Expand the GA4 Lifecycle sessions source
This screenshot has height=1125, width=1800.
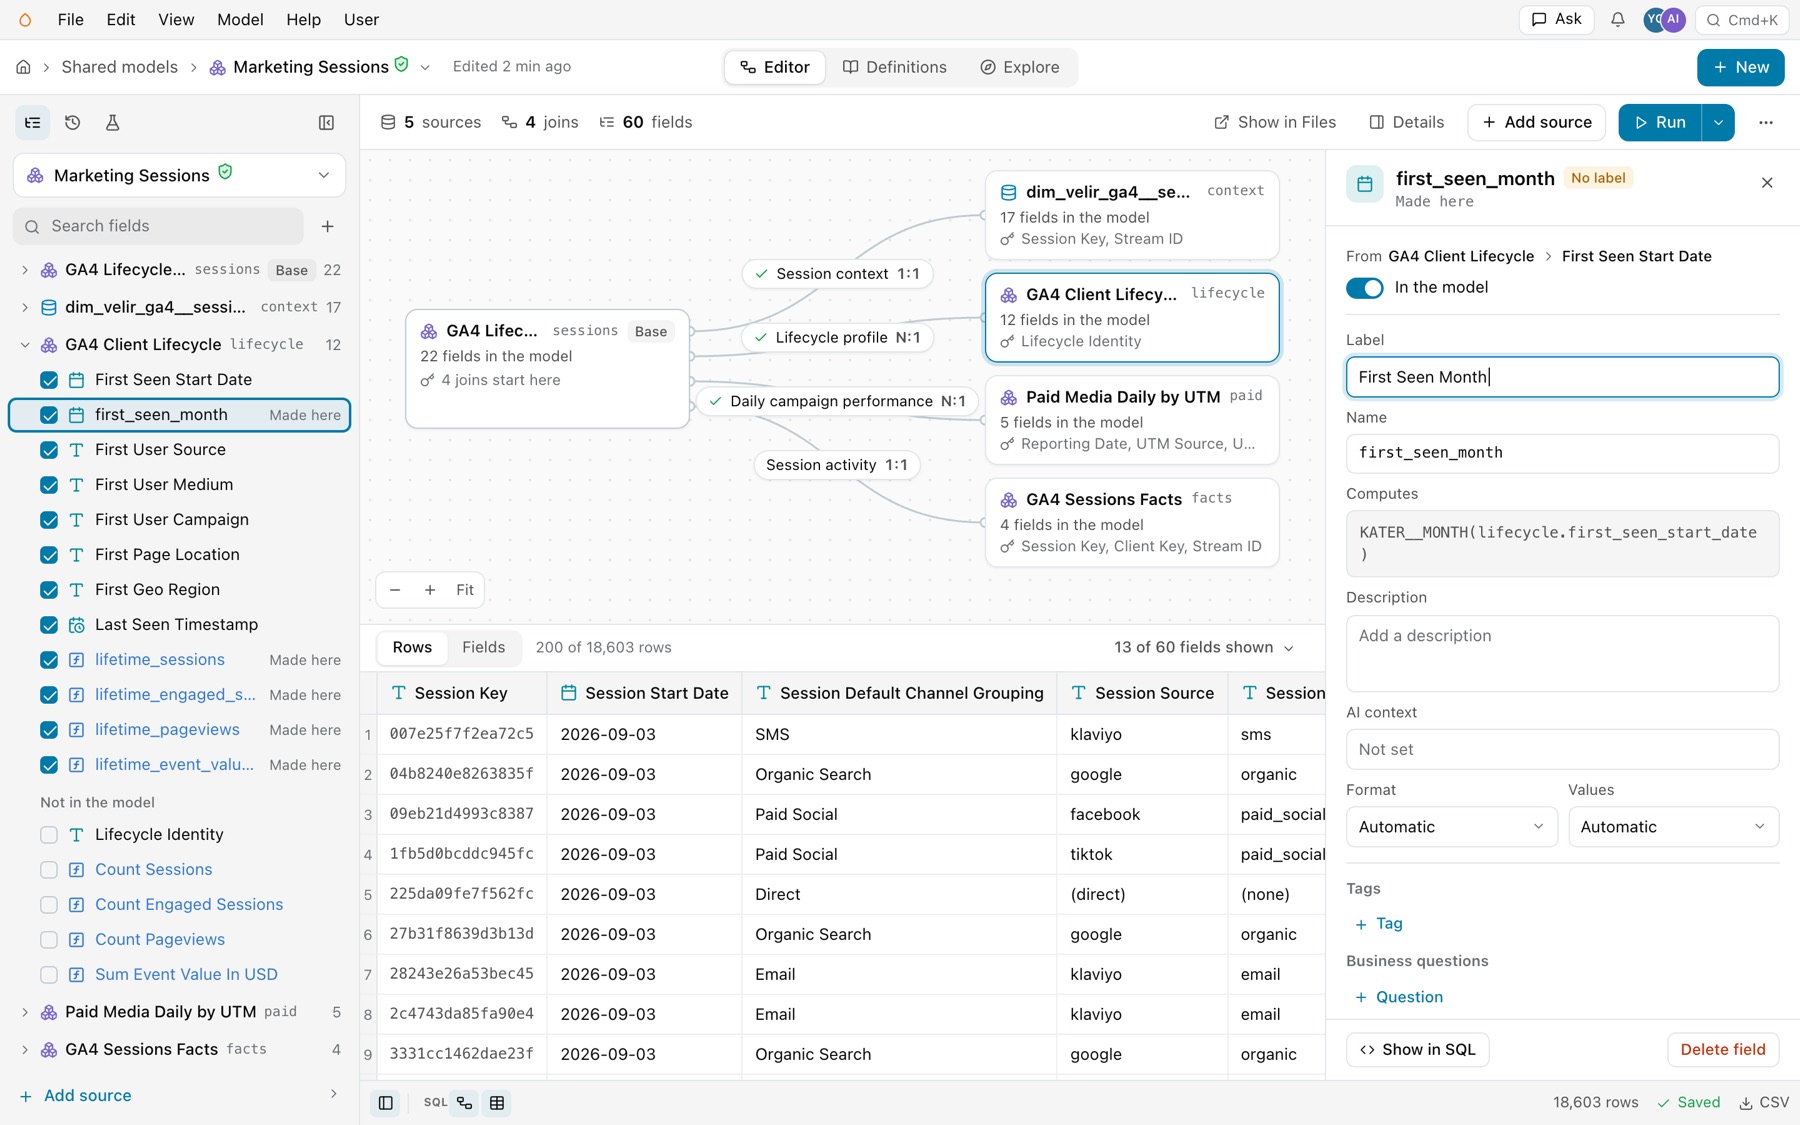(x=25, y=270)
